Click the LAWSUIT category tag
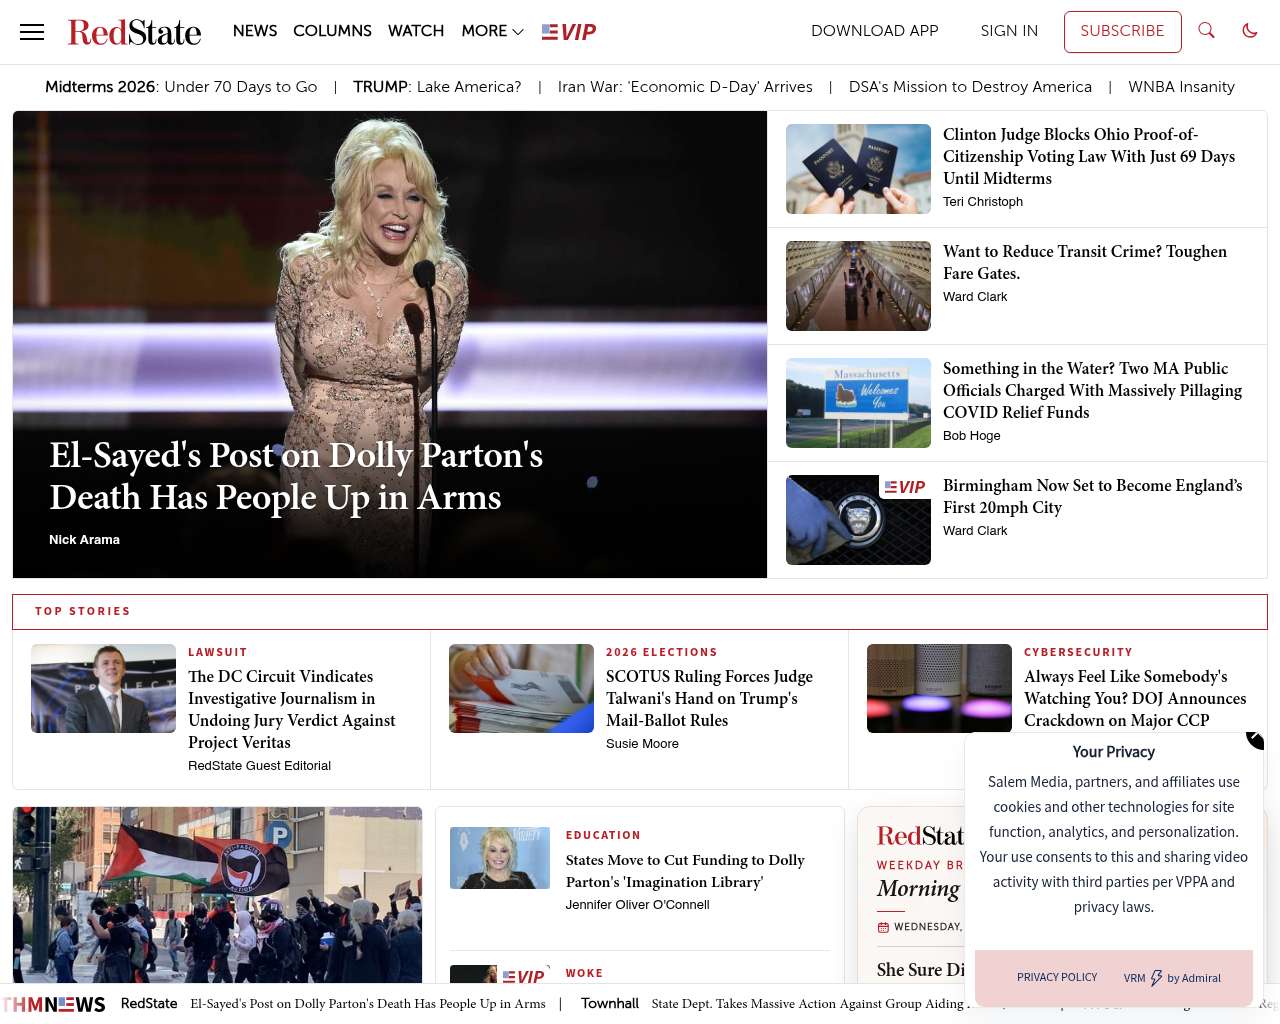The height and width of the screenshot is (1024, 1280). [217, 652]
